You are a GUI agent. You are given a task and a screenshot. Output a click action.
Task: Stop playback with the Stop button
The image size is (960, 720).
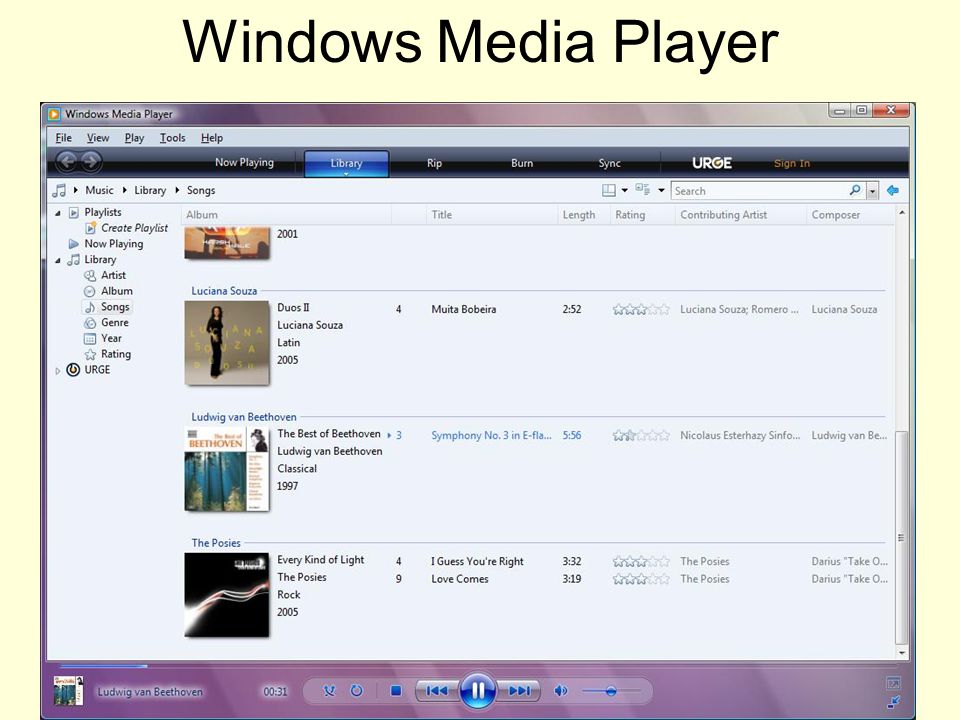(x=396, y=691)
